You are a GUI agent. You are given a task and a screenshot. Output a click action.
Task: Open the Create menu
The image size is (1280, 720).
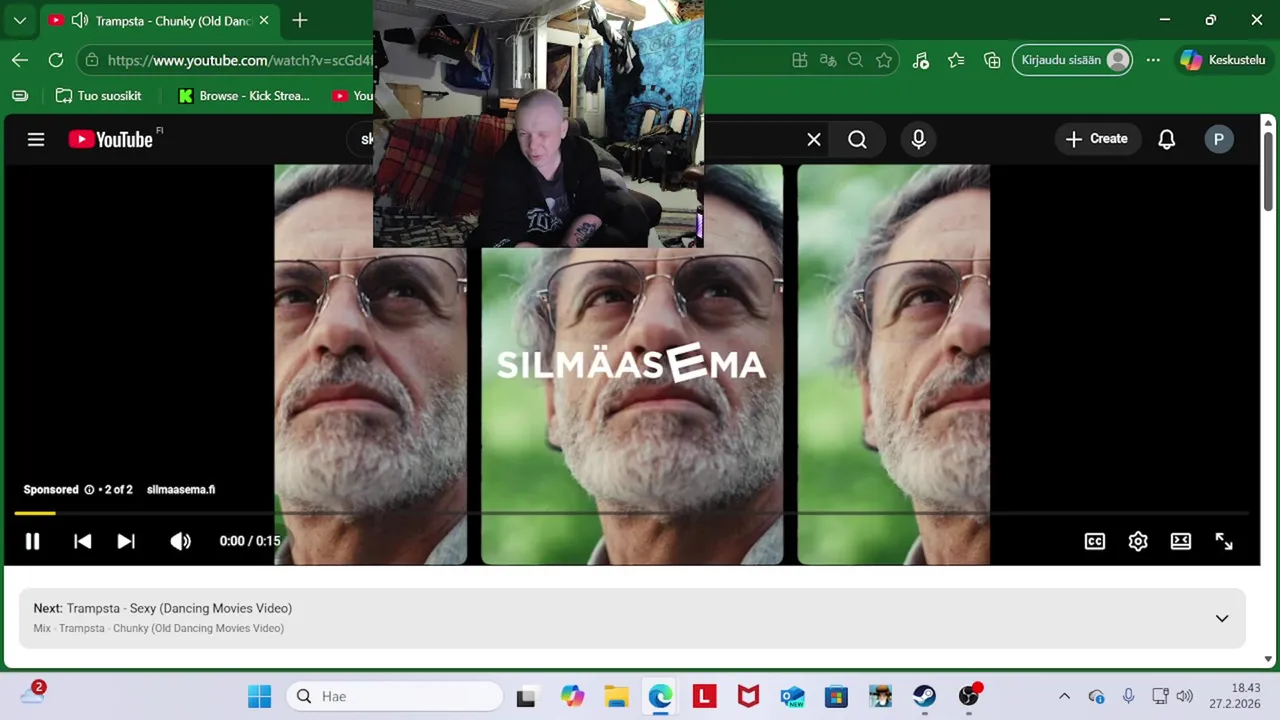[1096, 139]
